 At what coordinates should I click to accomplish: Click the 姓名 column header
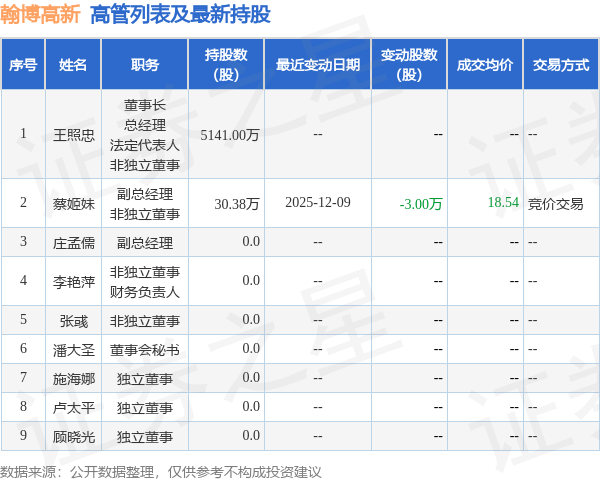(73, 65)
